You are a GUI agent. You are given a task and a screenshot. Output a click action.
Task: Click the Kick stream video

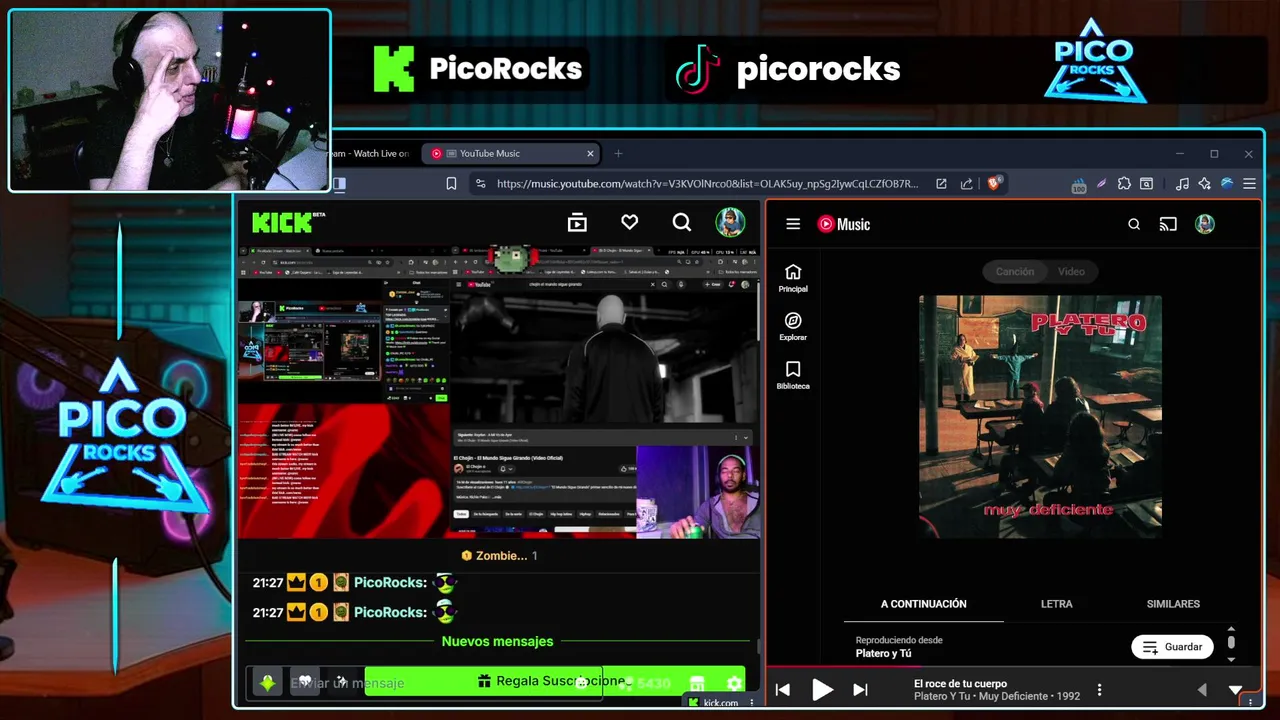coord(498,392)
